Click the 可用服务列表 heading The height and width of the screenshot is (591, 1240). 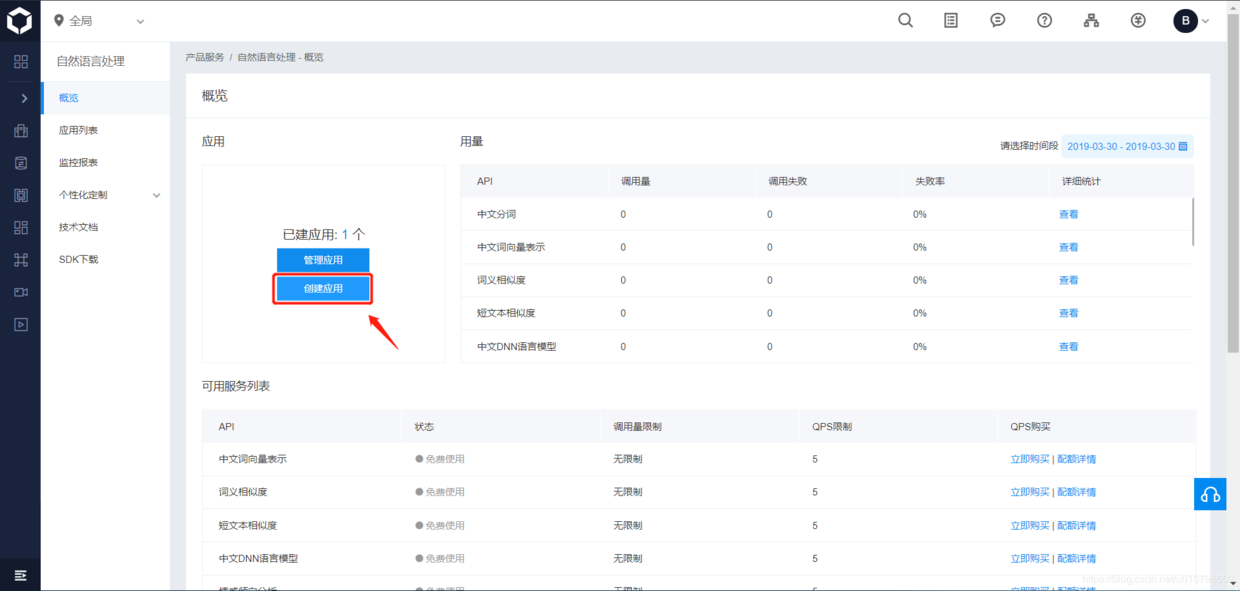point(236,386)
